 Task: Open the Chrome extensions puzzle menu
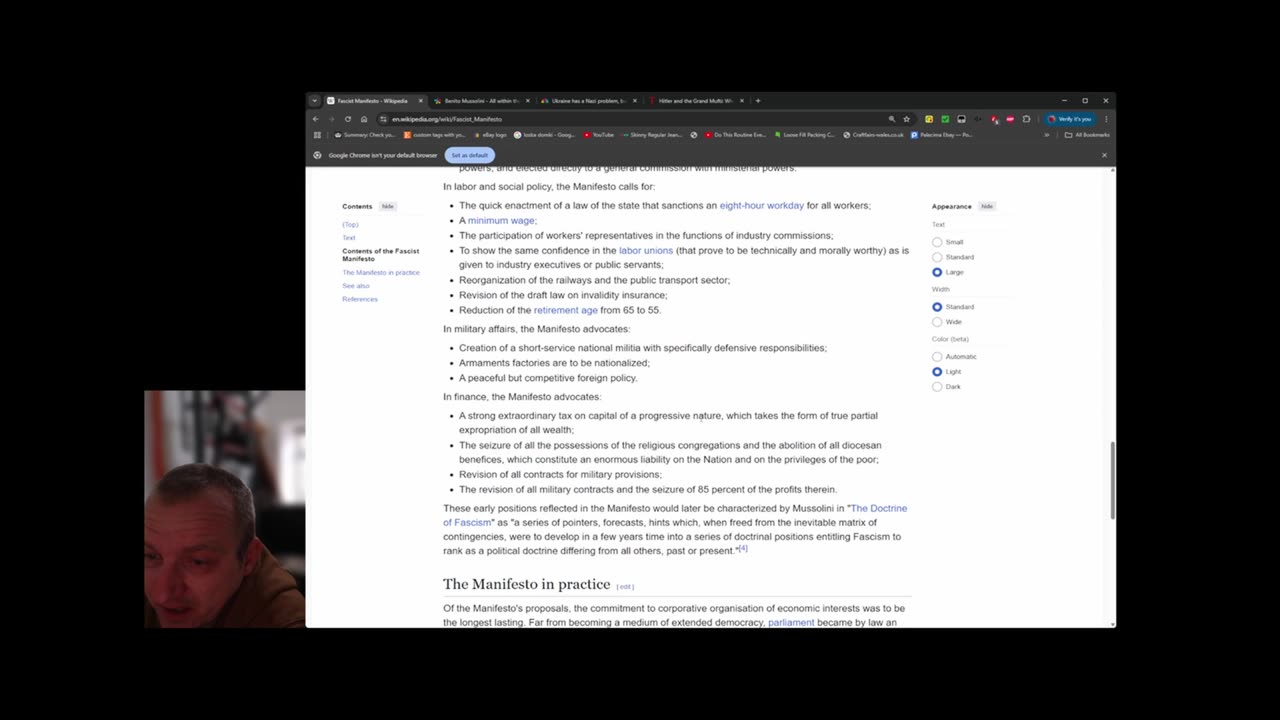pos(1026,119)
